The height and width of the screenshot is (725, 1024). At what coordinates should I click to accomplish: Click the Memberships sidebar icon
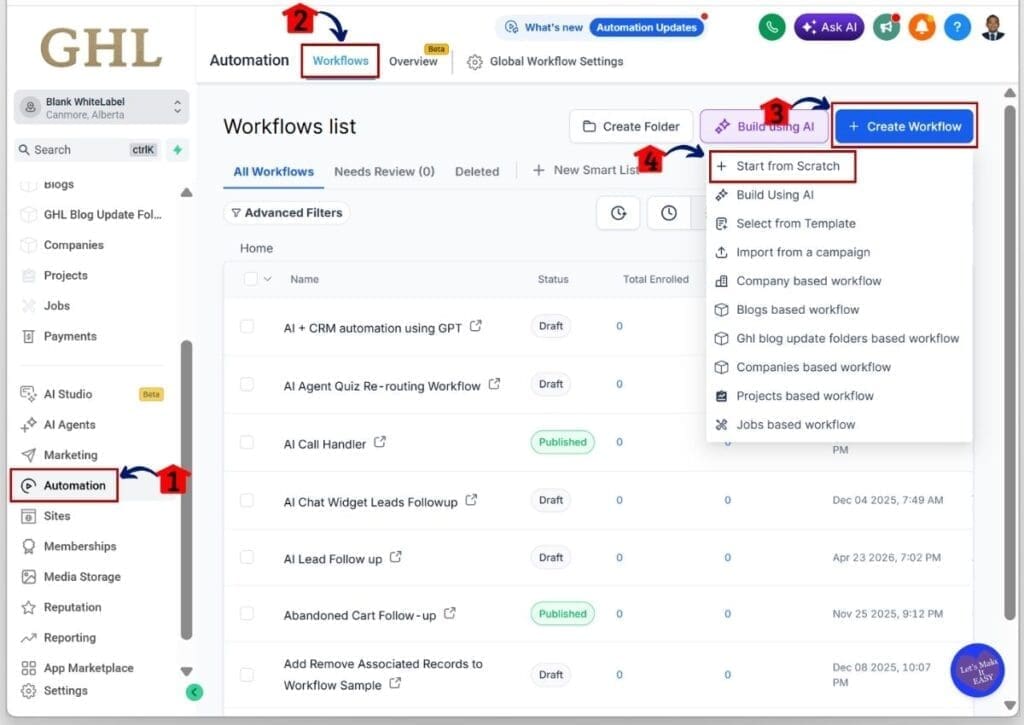[x=28, y=546]
